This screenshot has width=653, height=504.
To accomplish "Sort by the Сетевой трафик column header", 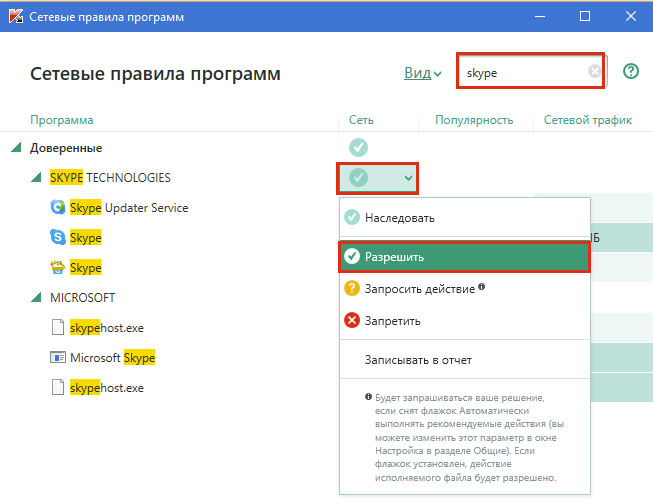I will pos(588,120).
